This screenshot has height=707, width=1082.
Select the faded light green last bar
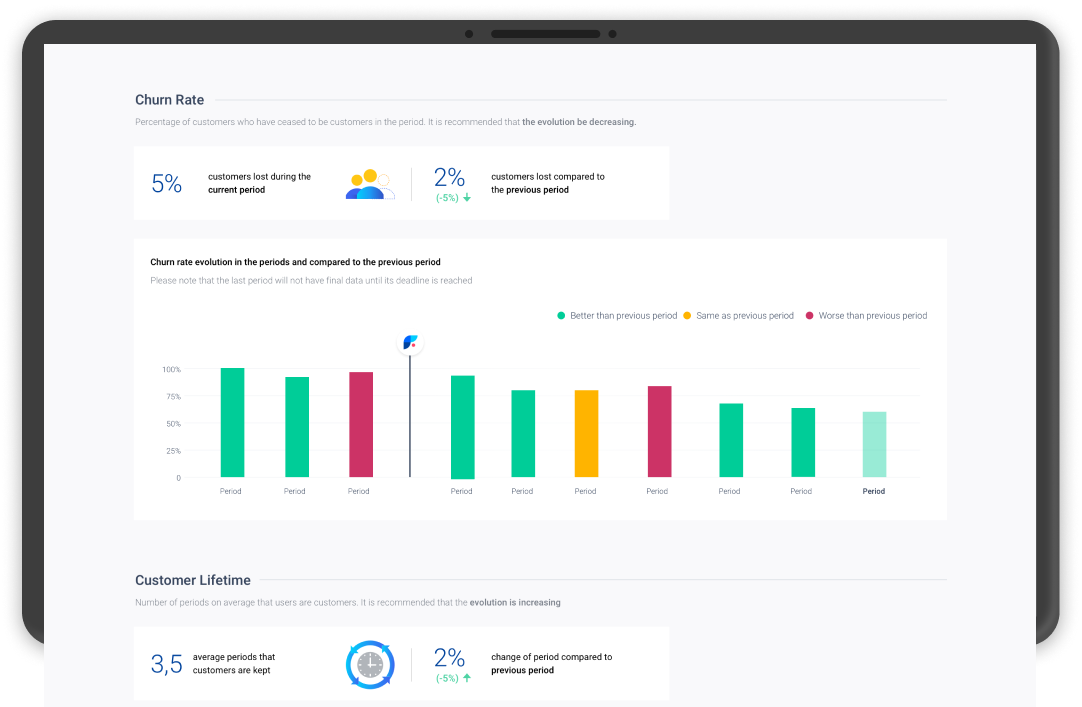pos(874,444)
